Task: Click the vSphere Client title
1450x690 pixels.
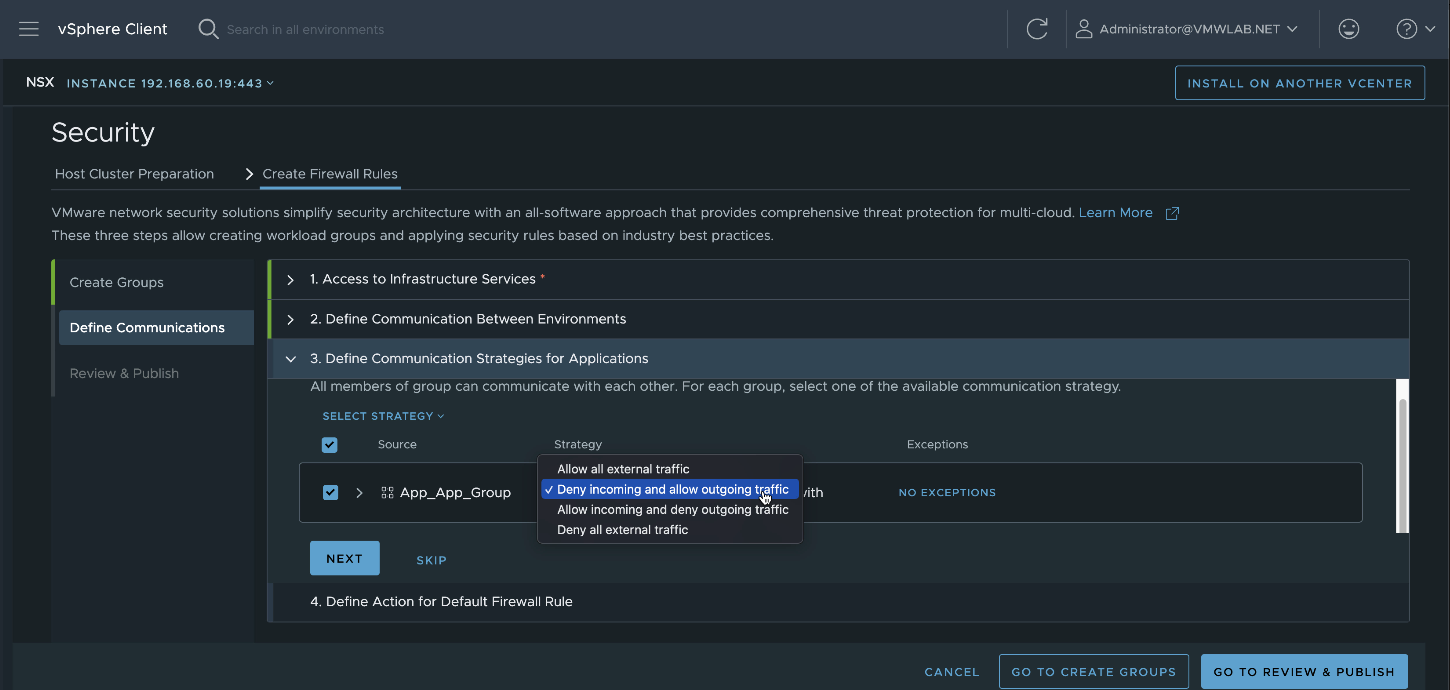Action: pos(113,29)
